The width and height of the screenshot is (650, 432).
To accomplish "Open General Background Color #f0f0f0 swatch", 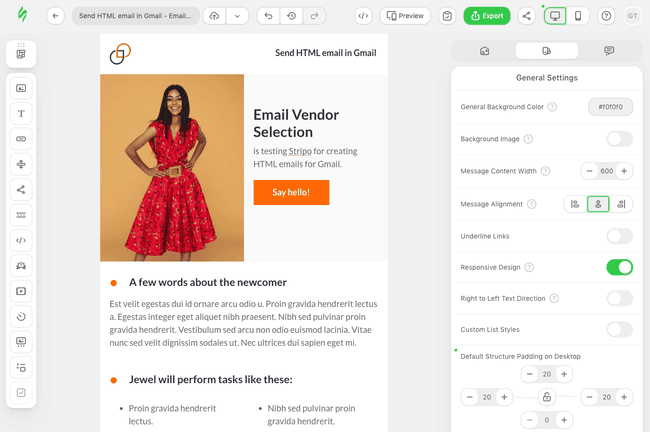I will click(610, 107).
